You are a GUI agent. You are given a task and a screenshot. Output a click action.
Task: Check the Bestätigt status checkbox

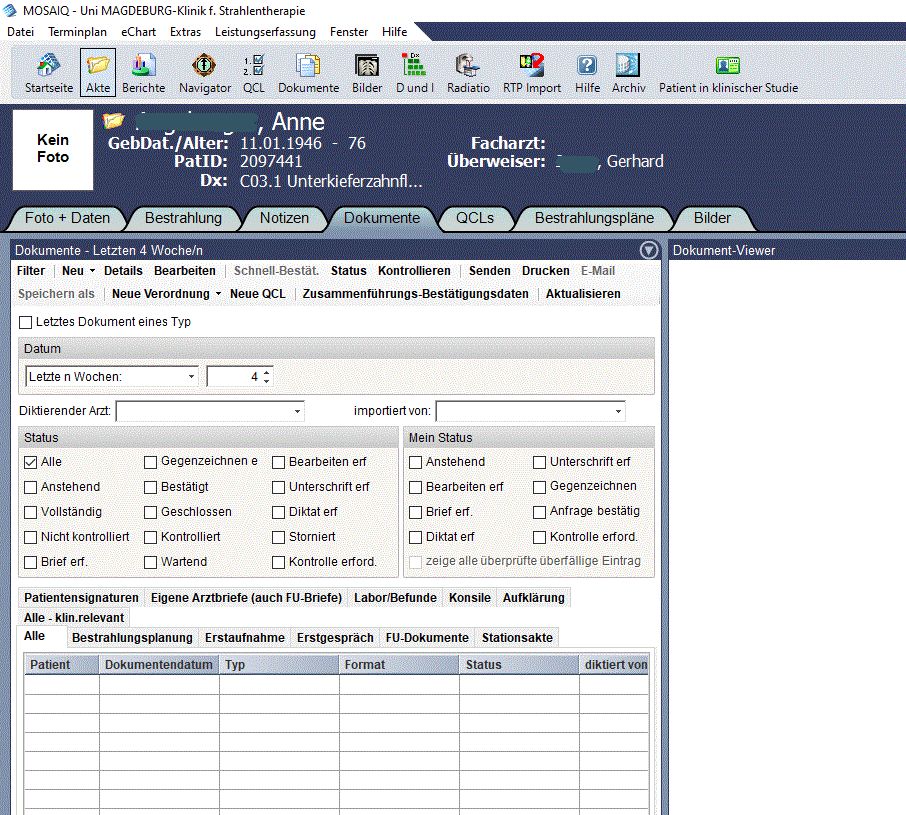[x=150, y=487]
